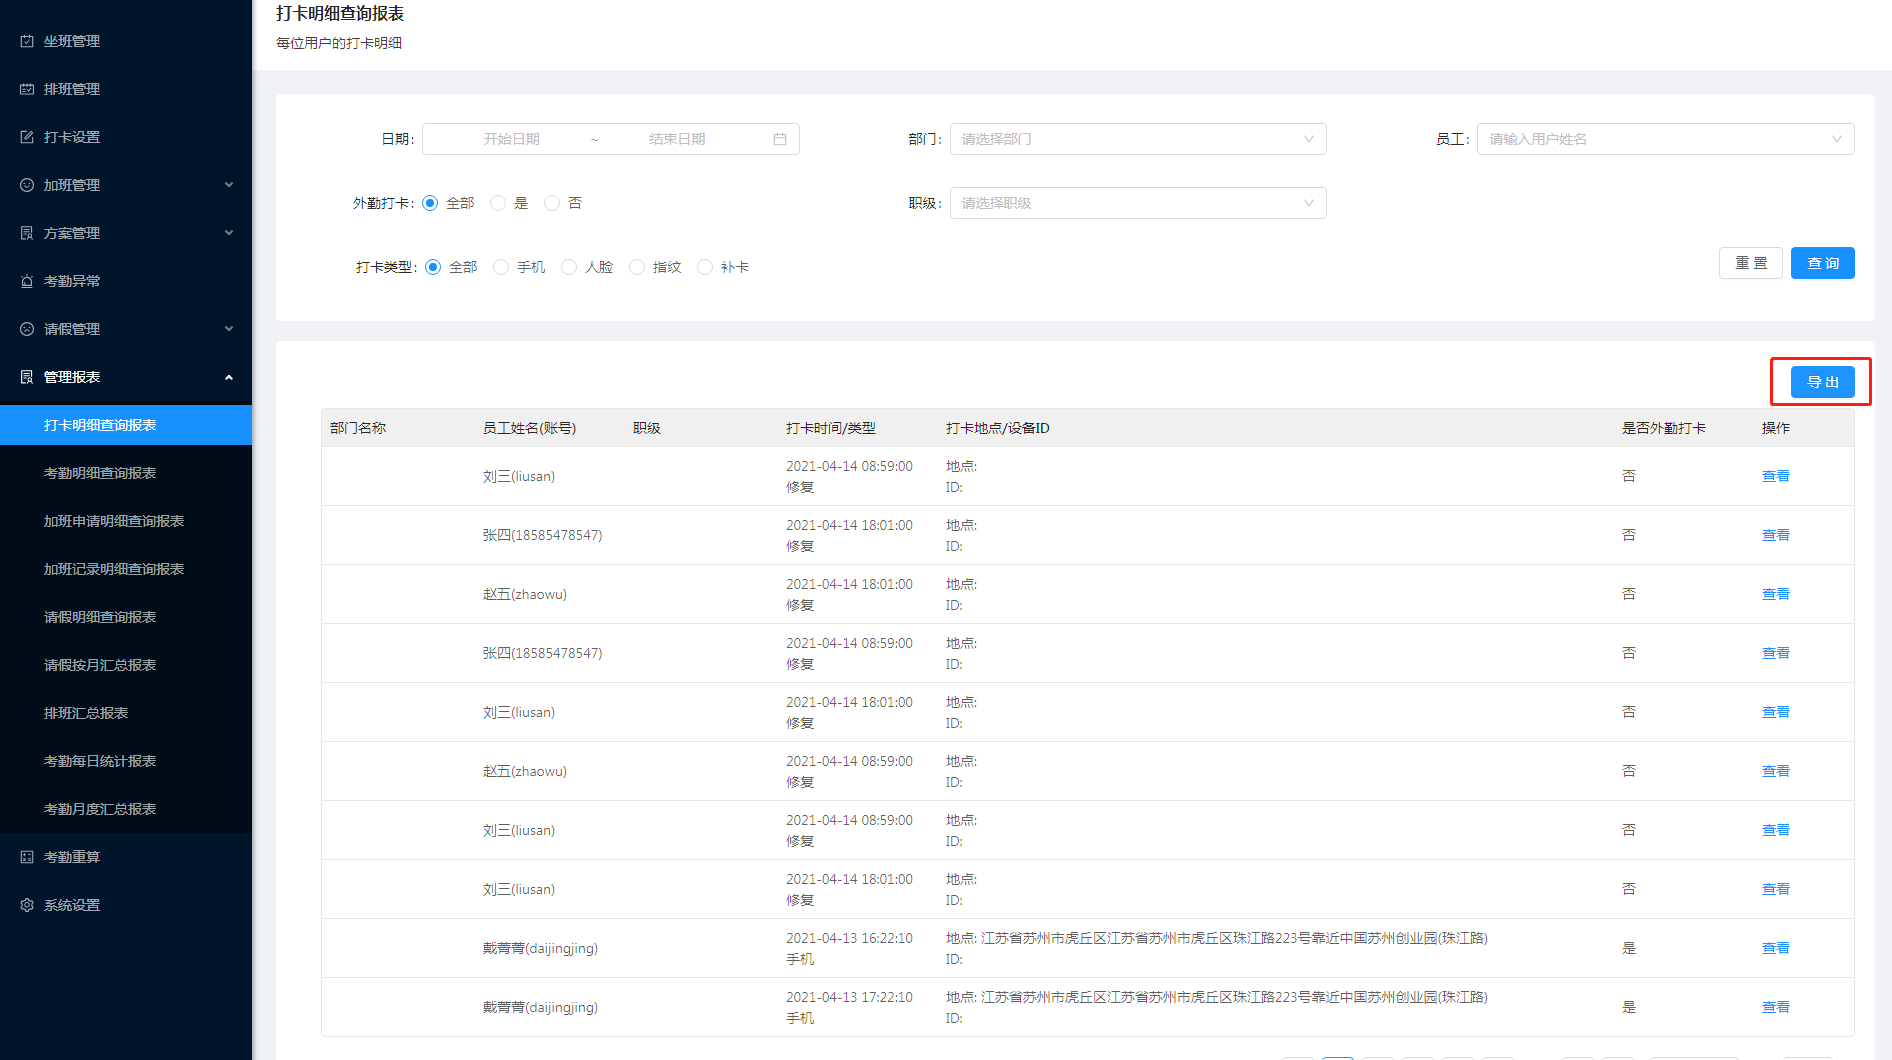
Task: Expand the 方案管理 menu arrow
Action: coord(229,233)
